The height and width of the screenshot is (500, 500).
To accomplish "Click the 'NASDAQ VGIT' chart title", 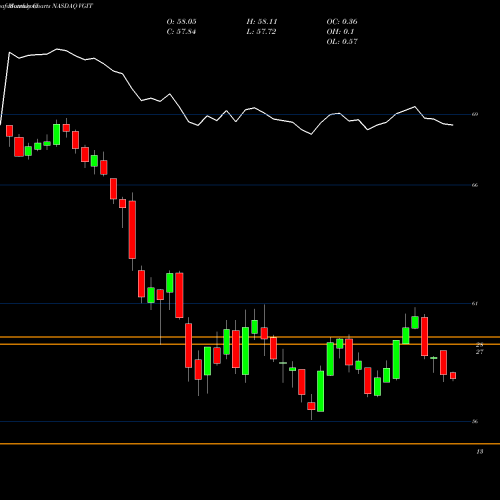I will [73, 6].
